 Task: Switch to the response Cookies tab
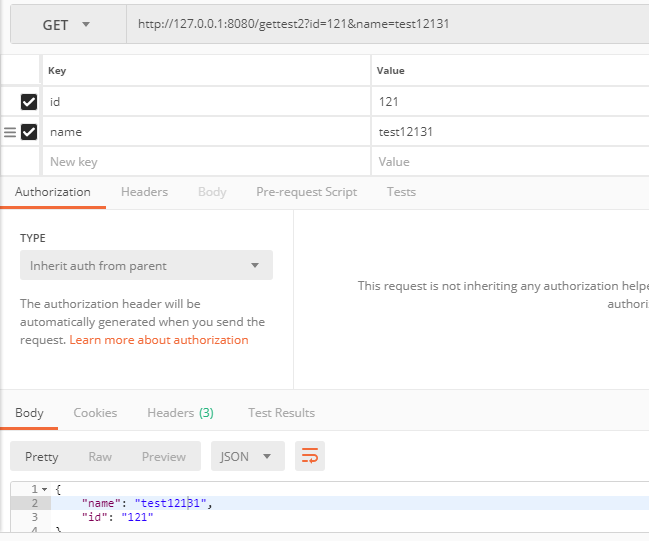pyautogui.click(x=95, y=413)
